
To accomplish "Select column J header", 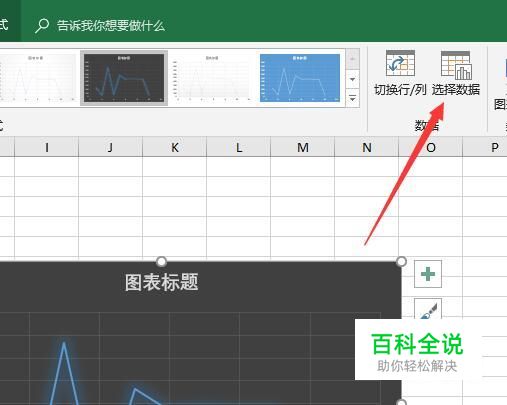I will tap(110, 147).
